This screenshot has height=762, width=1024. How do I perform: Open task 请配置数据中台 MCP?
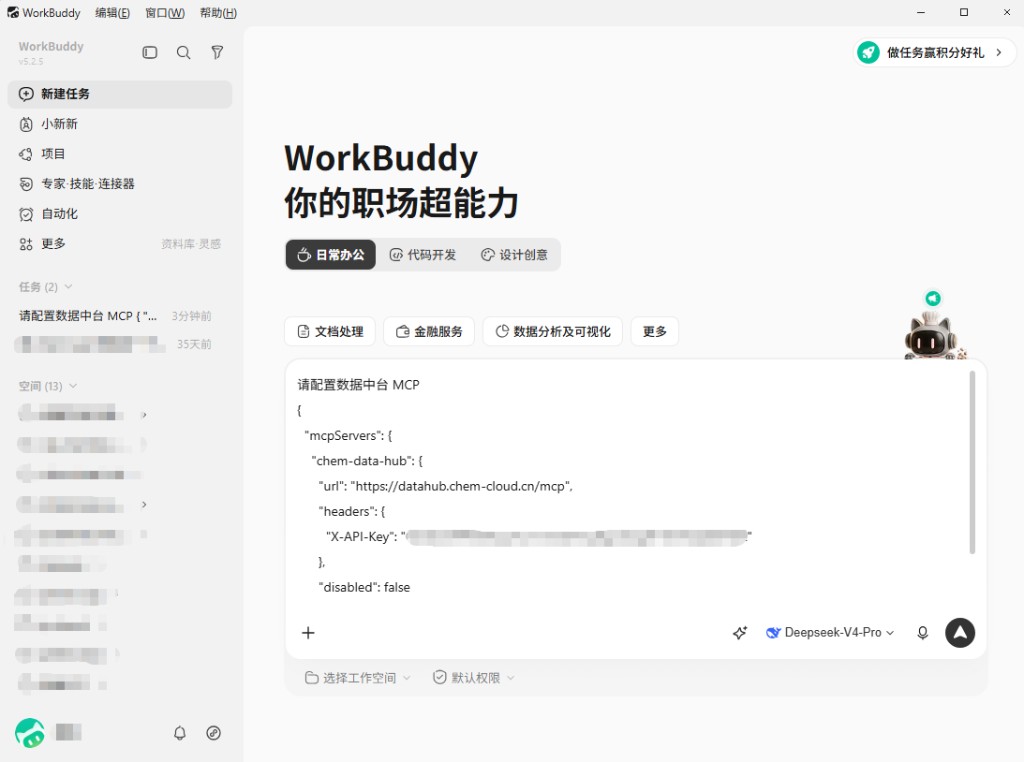pyautogui.click(x=120, y=316)
